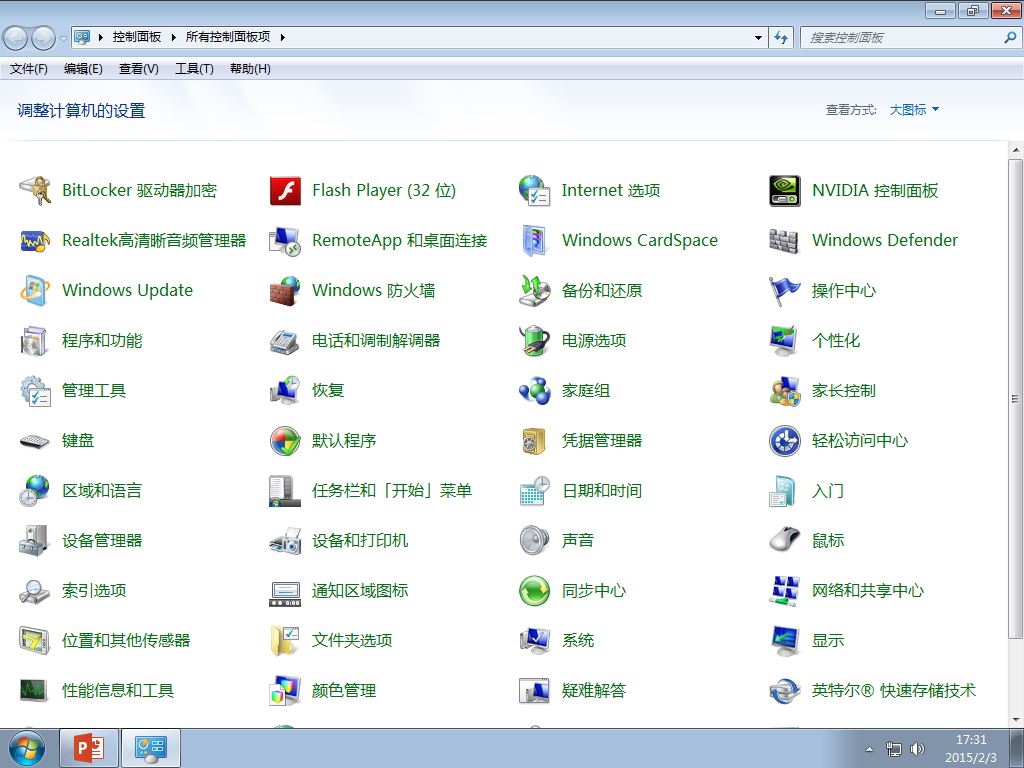Open PowerPoint from the taskbar
Screen dimensions: 1024x768
click(89, 748)
